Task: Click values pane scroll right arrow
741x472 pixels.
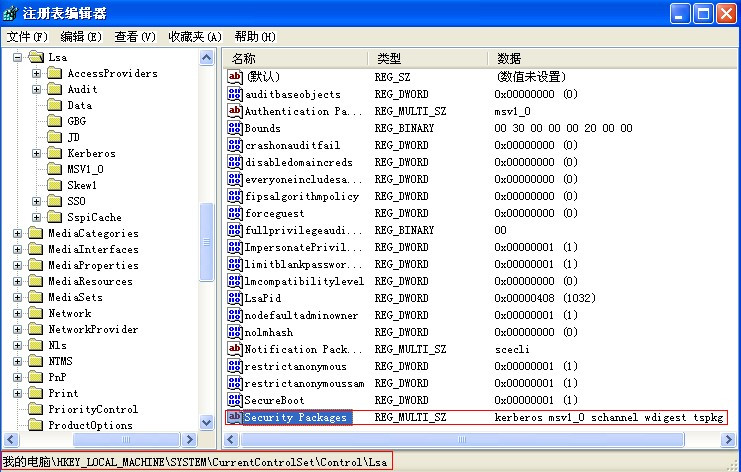Action: click(728, 440)
